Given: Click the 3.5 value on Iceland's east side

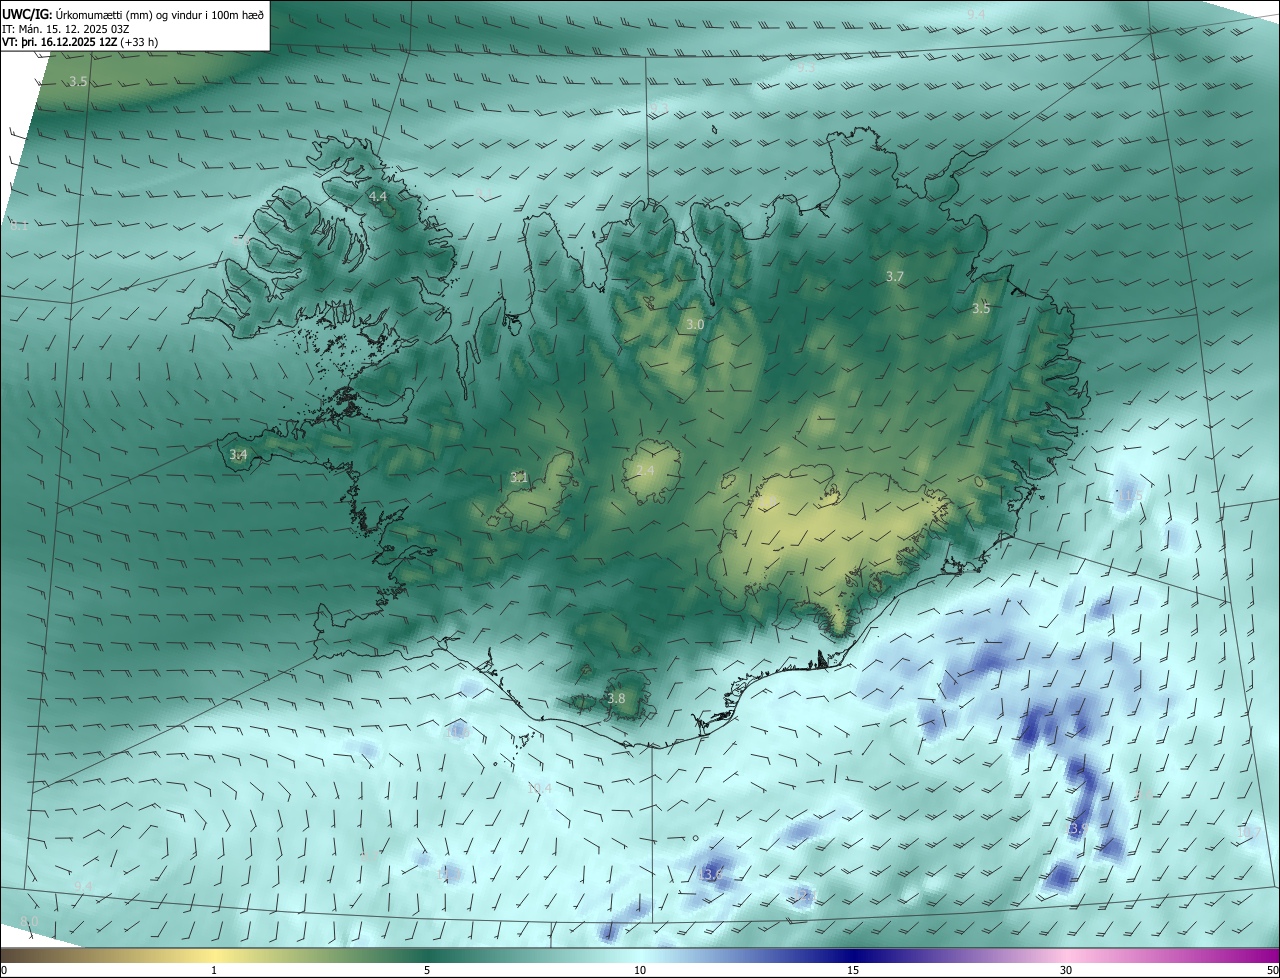Looking at the screenshot, I should point(981,309).
